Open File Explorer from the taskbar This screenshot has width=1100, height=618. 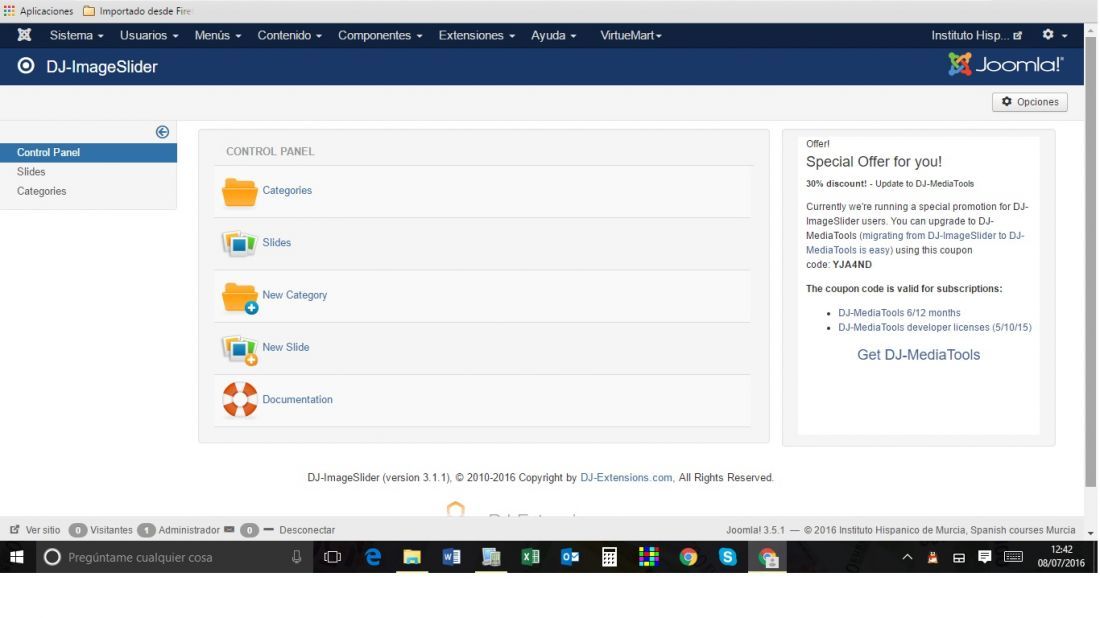tap(412, 557)
